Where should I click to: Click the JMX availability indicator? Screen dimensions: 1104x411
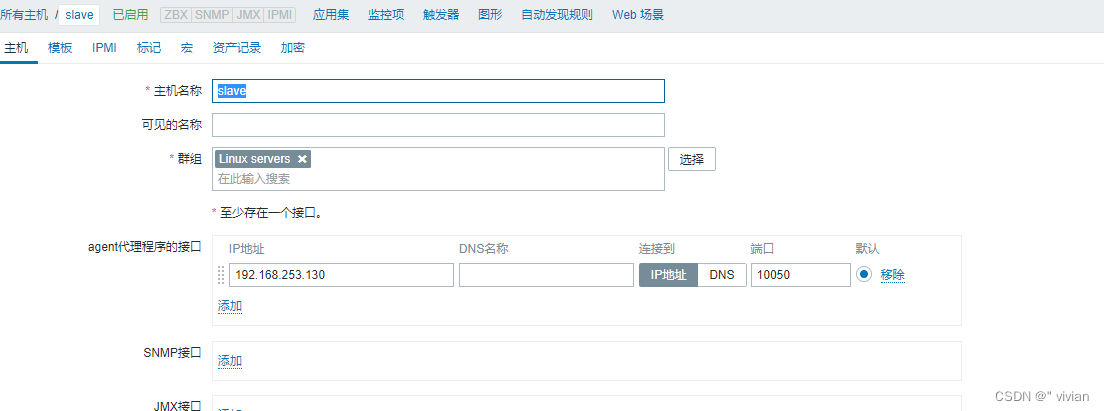(248, 15)
